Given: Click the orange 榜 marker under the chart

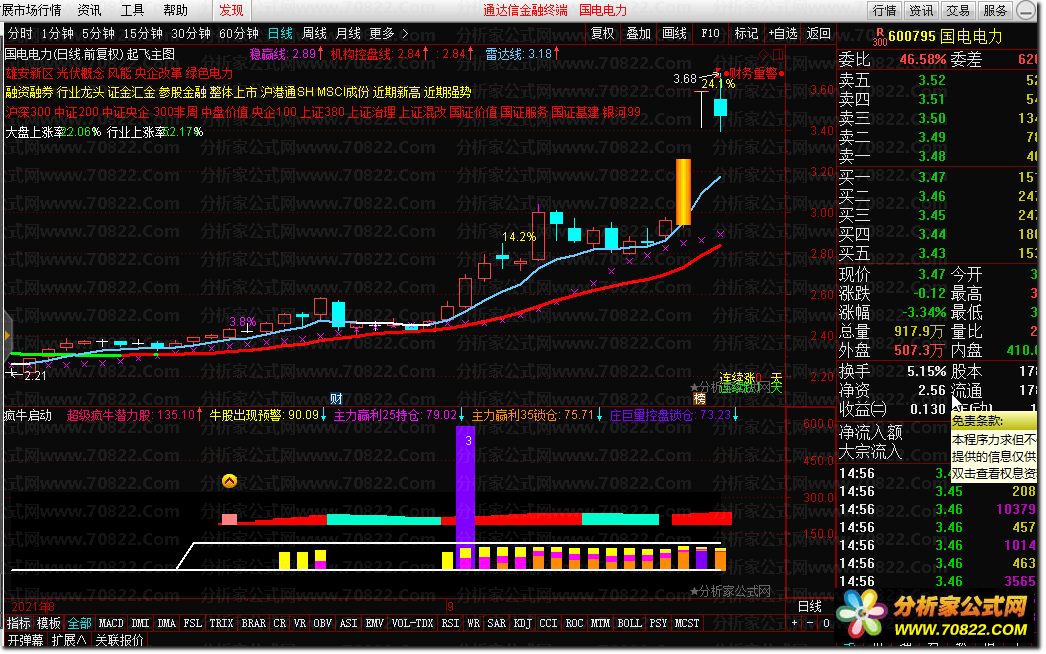Looking at the screenshot, I should (699, 398).
